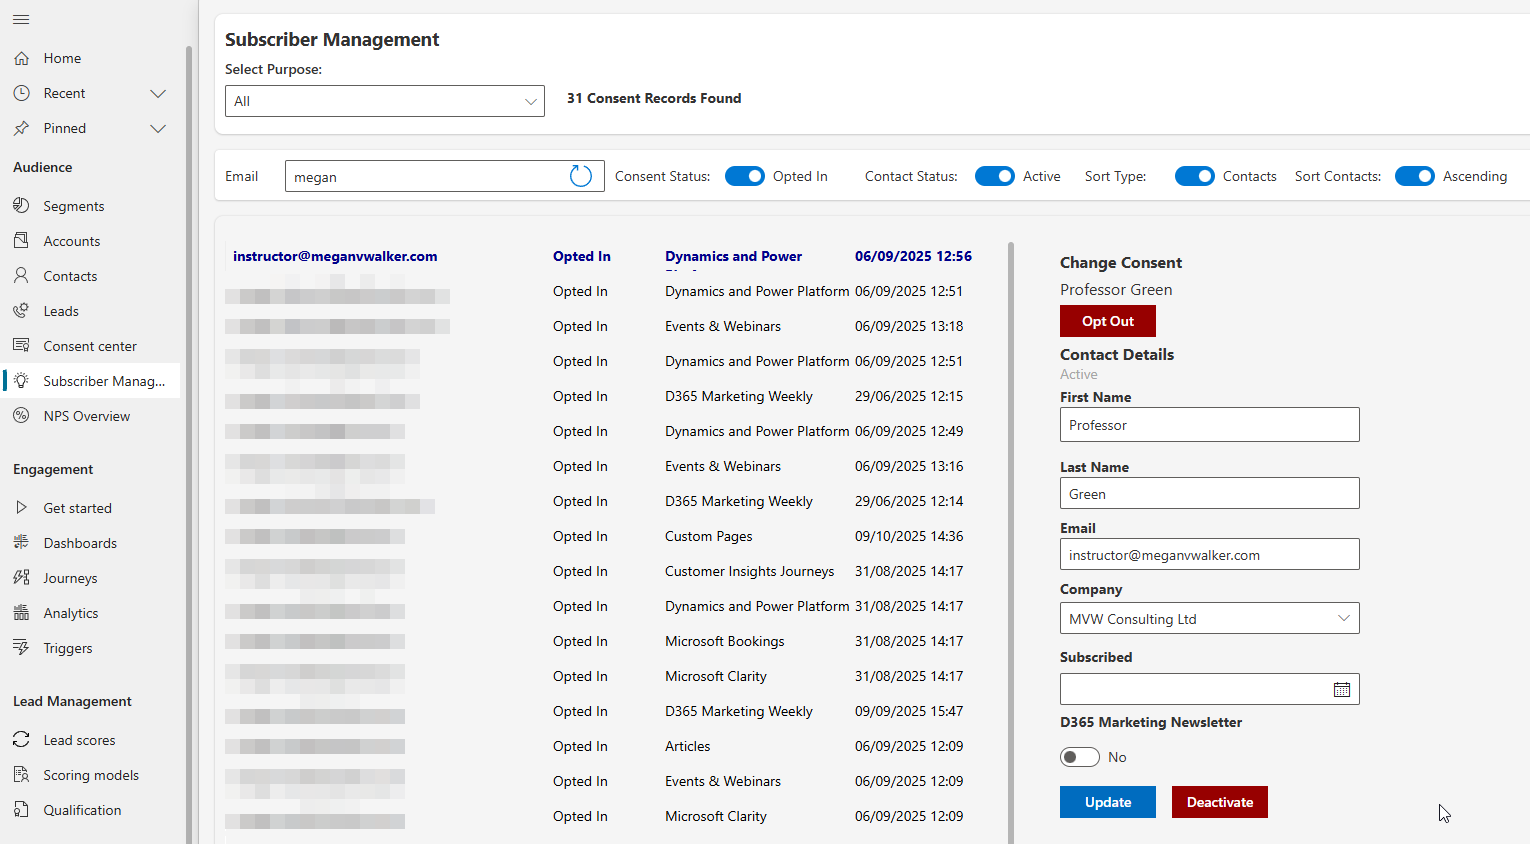Click the hamburger menu icon
The width and height of the screenshot is (1530, 844).
[21, 19]
